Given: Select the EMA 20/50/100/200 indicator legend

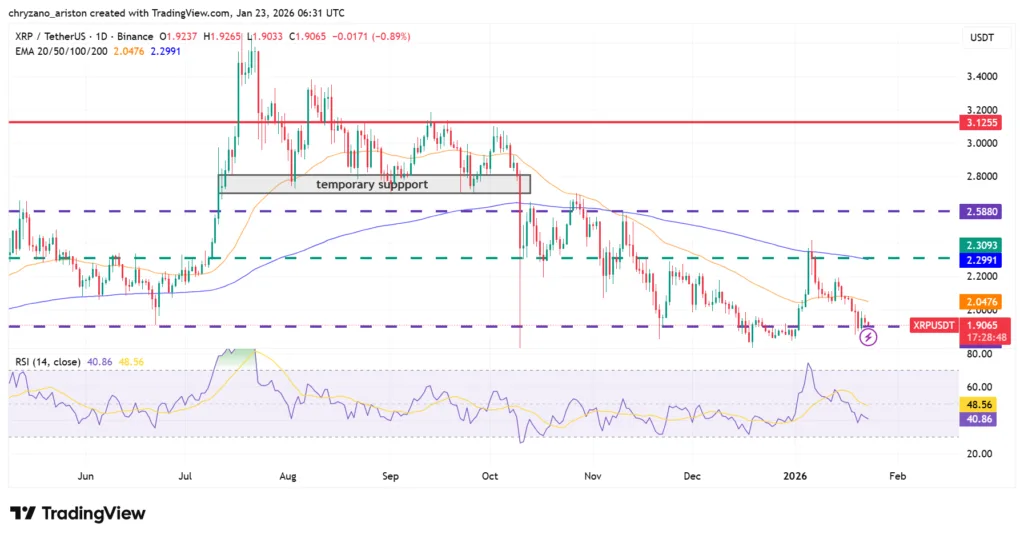Looking at the screenshot, I should pos(61,51).
